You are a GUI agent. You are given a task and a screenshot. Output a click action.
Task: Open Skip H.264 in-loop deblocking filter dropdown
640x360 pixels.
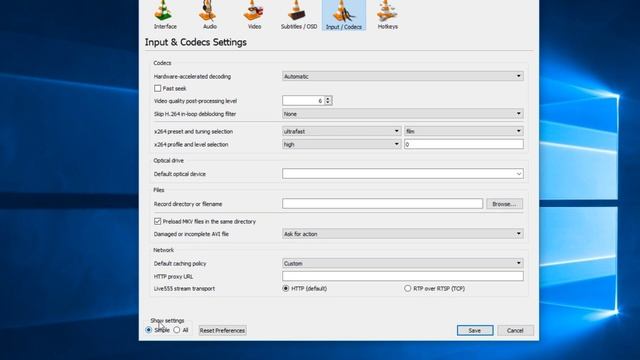(x=402, y=114)
